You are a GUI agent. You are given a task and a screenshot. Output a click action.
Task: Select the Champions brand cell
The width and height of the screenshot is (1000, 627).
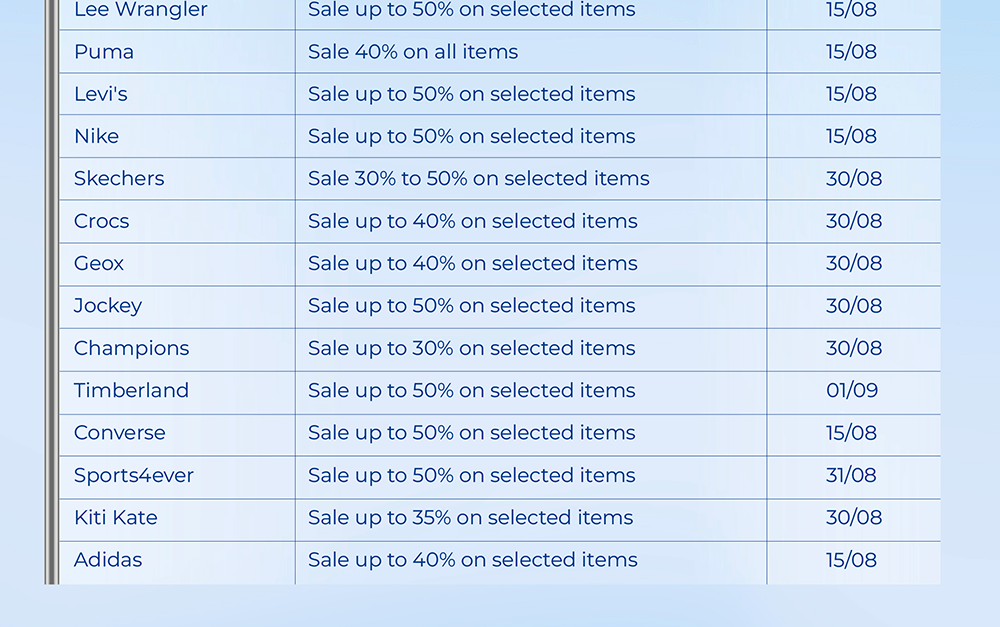[131, 348]
